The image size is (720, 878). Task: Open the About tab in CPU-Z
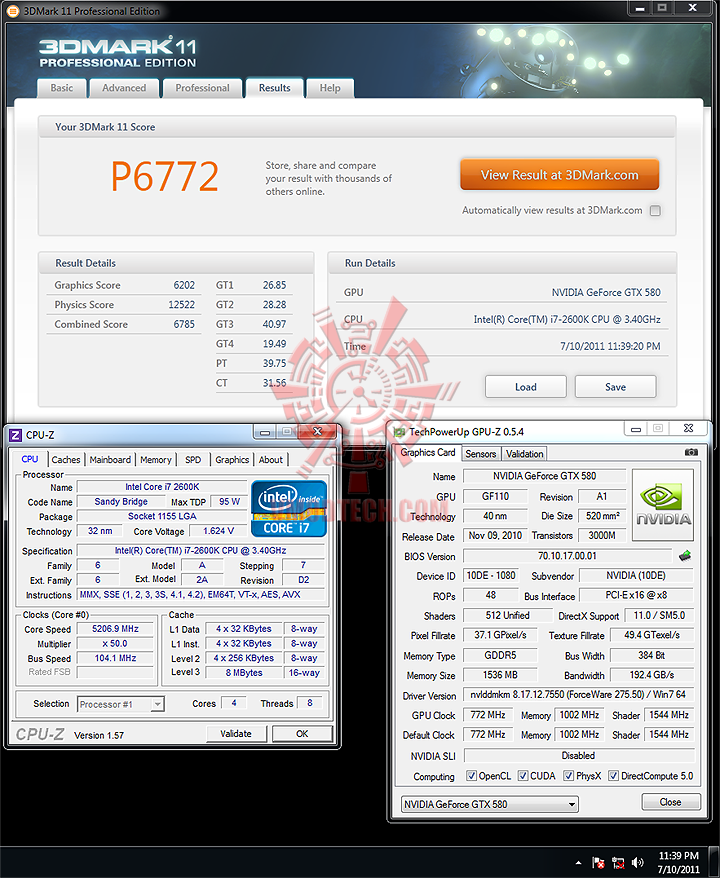(270, 460)
